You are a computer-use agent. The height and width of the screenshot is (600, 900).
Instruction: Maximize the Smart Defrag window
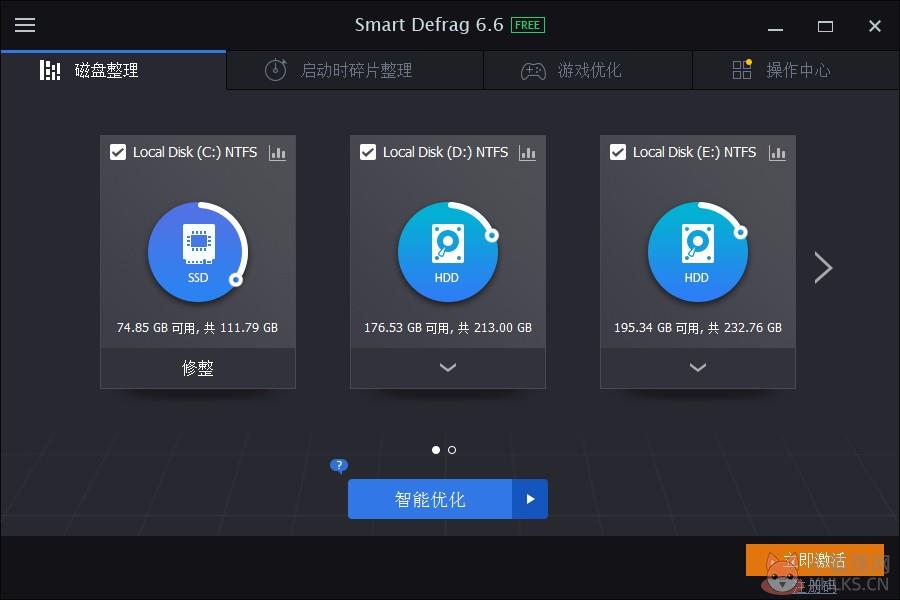coord(825,26)
